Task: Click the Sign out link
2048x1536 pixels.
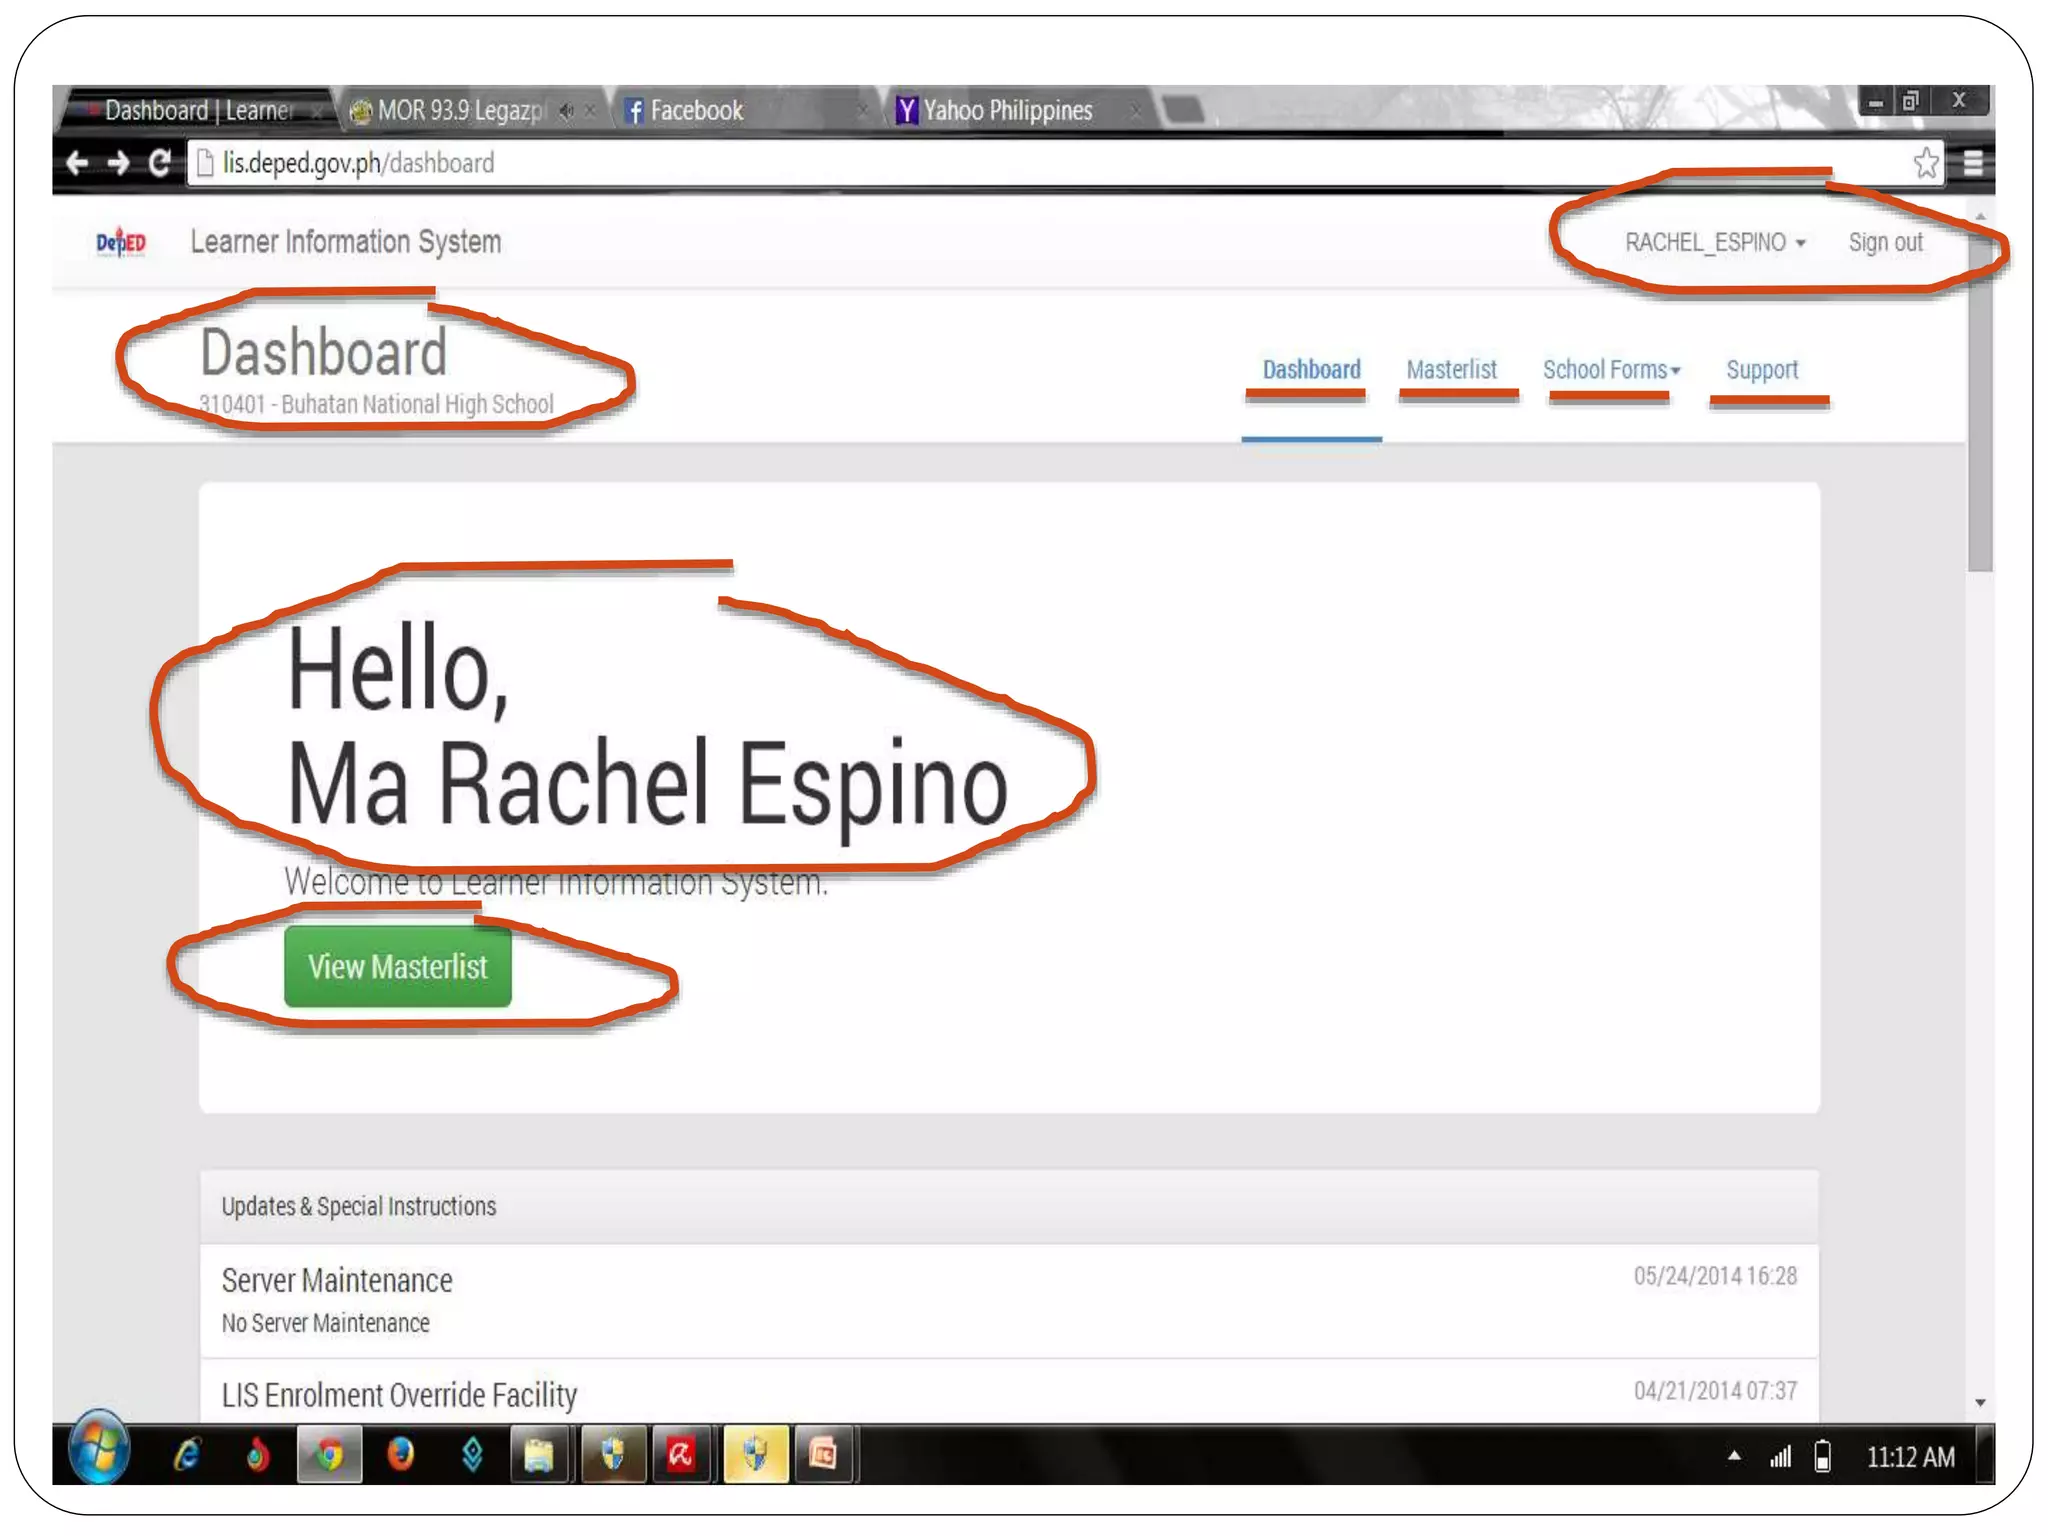Action: coord(1885,242)
